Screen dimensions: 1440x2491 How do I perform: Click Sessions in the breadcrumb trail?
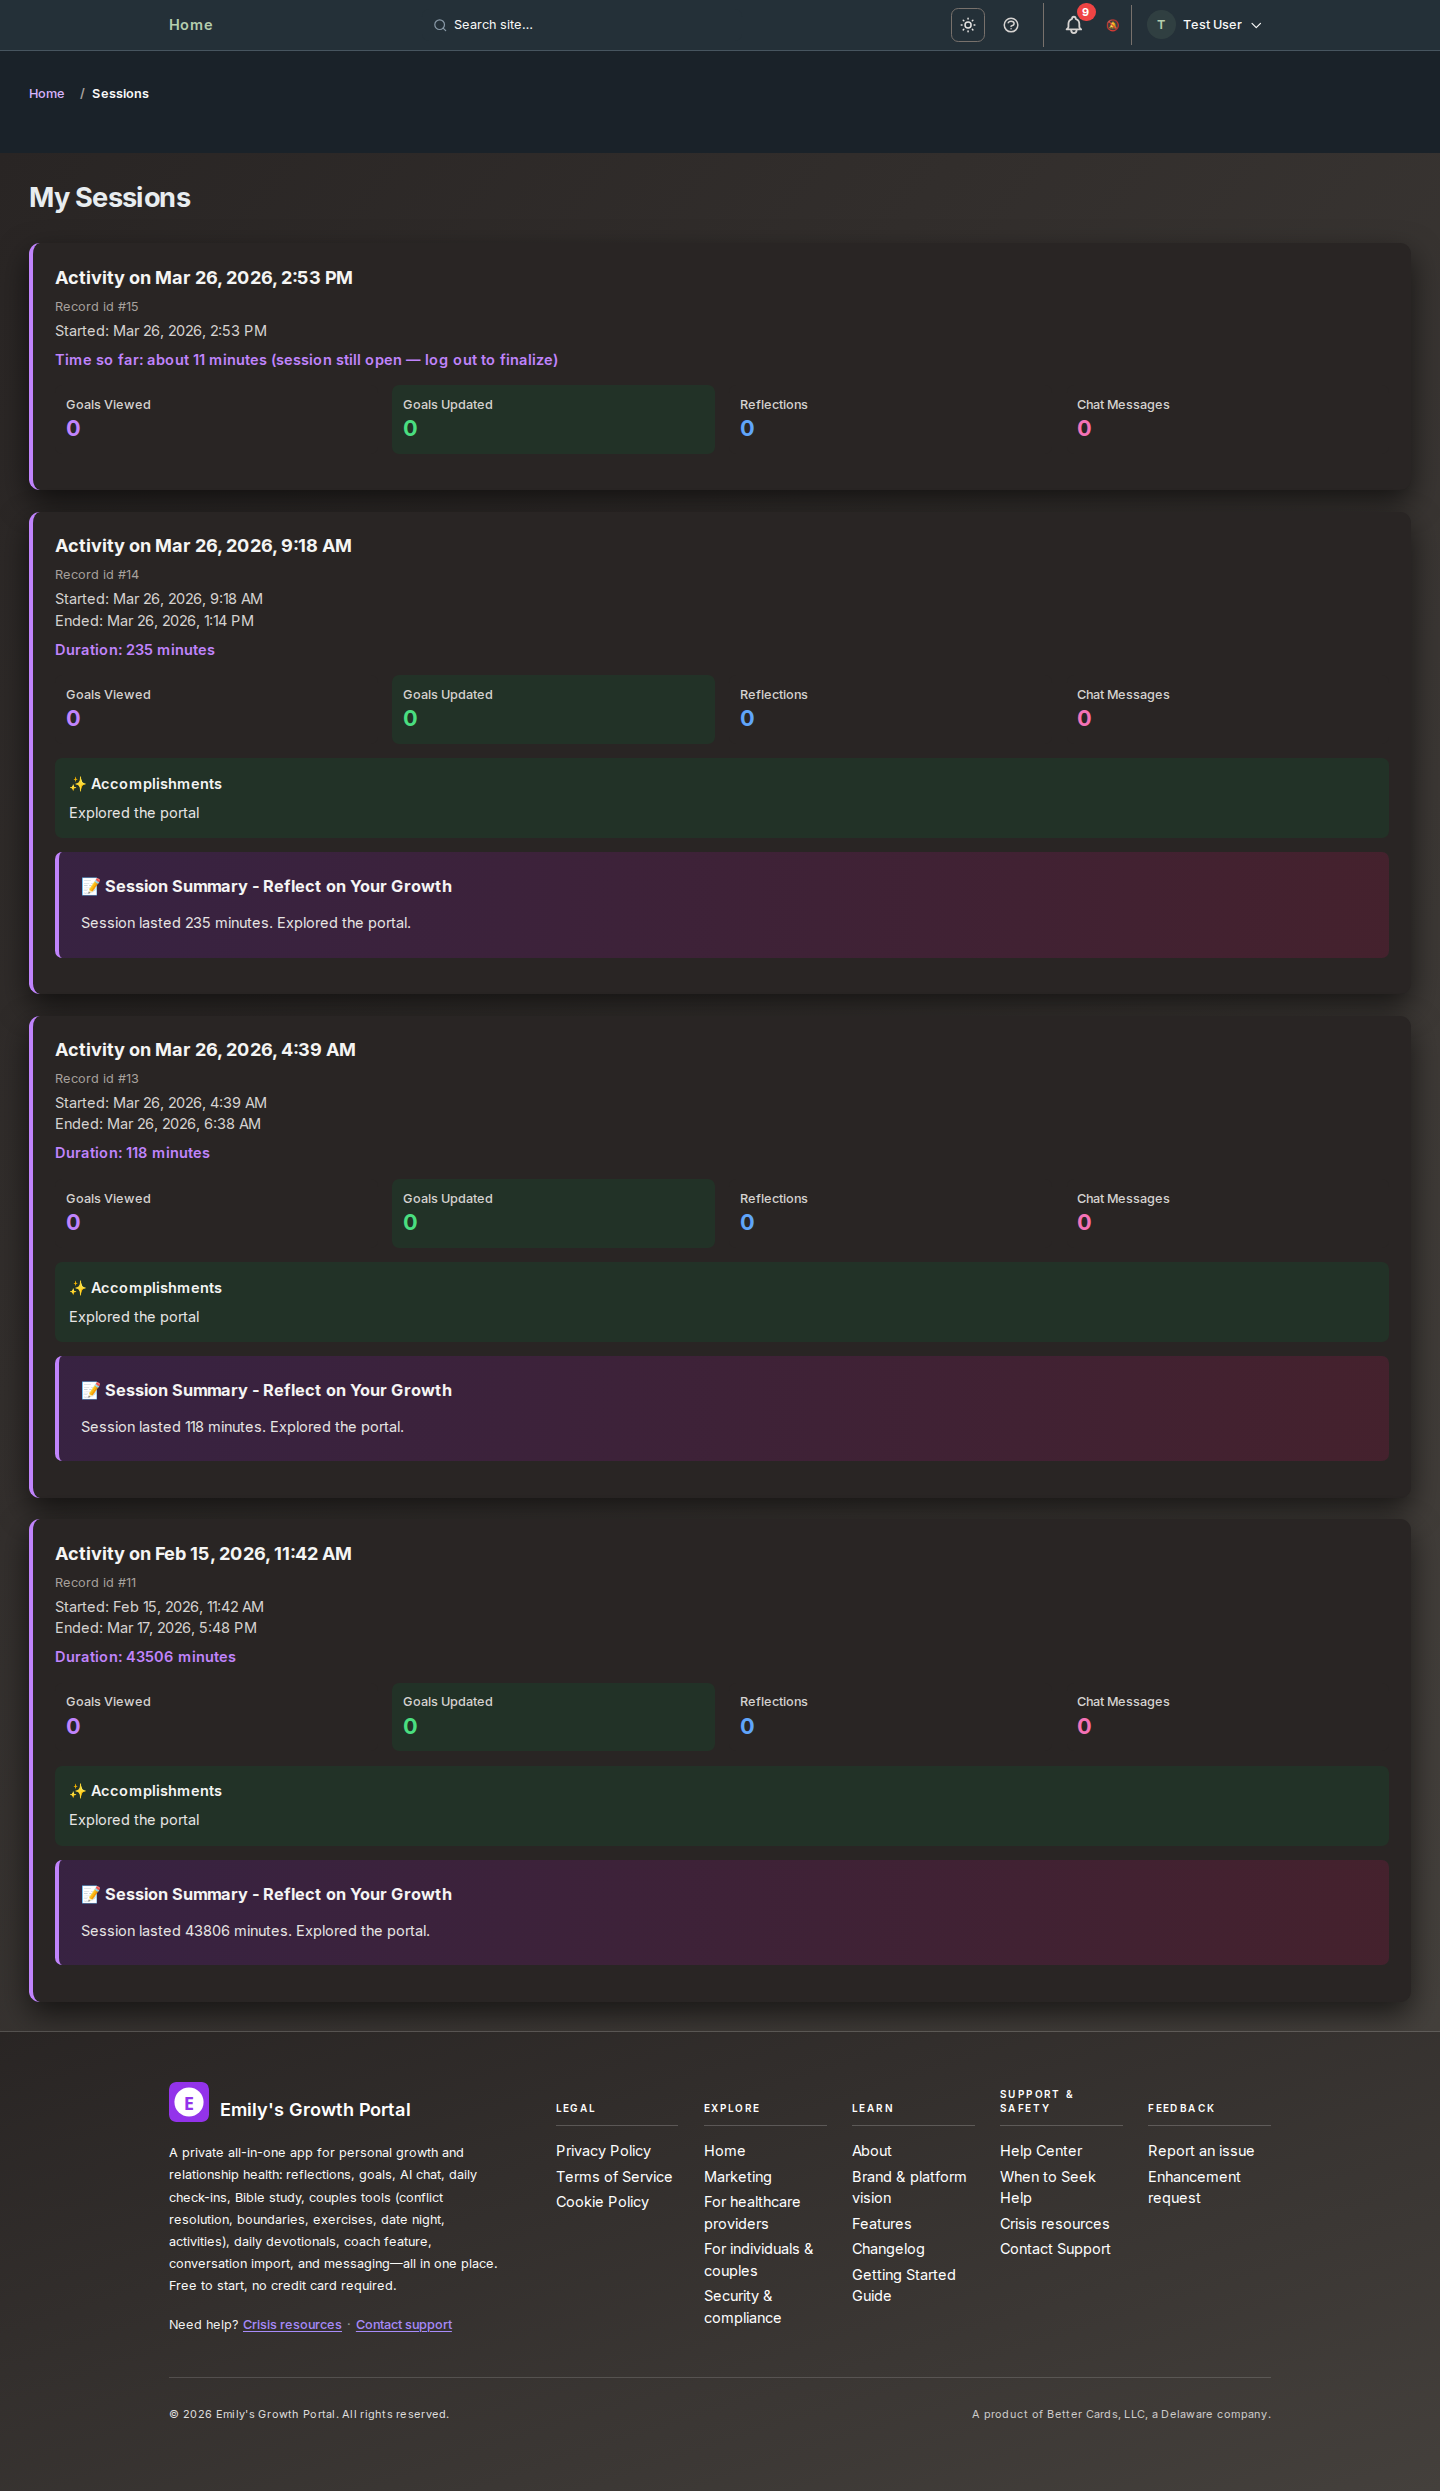(120, 93)
